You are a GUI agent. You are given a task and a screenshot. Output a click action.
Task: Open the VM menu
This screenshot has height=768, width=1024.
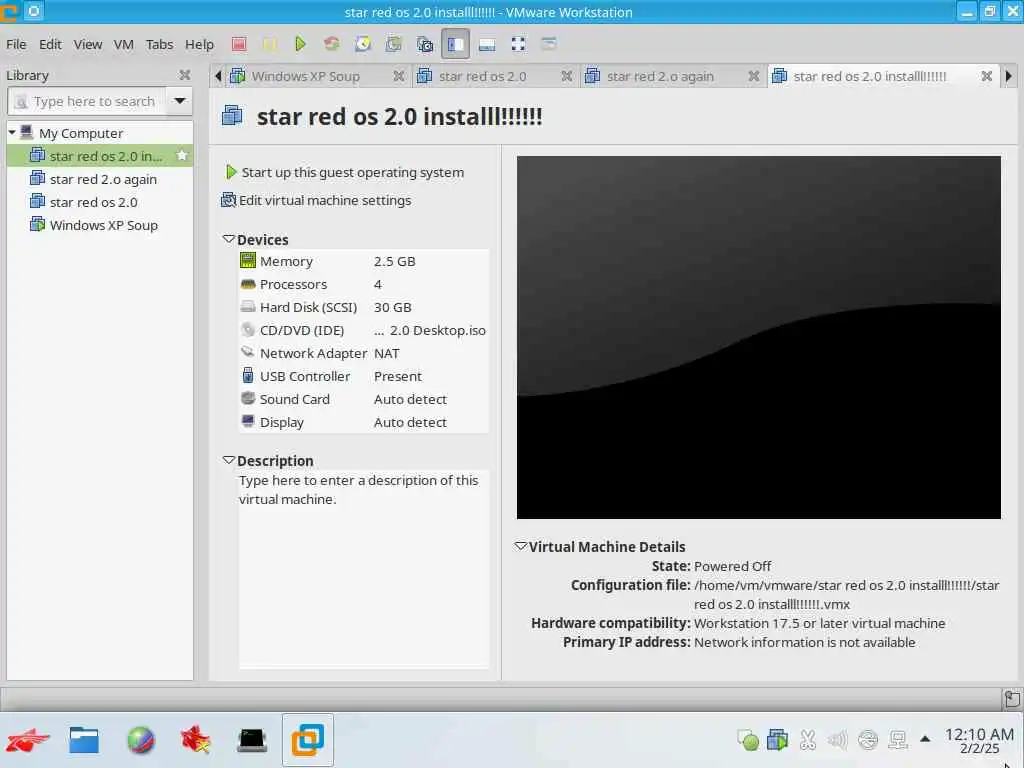click(123, 44)
